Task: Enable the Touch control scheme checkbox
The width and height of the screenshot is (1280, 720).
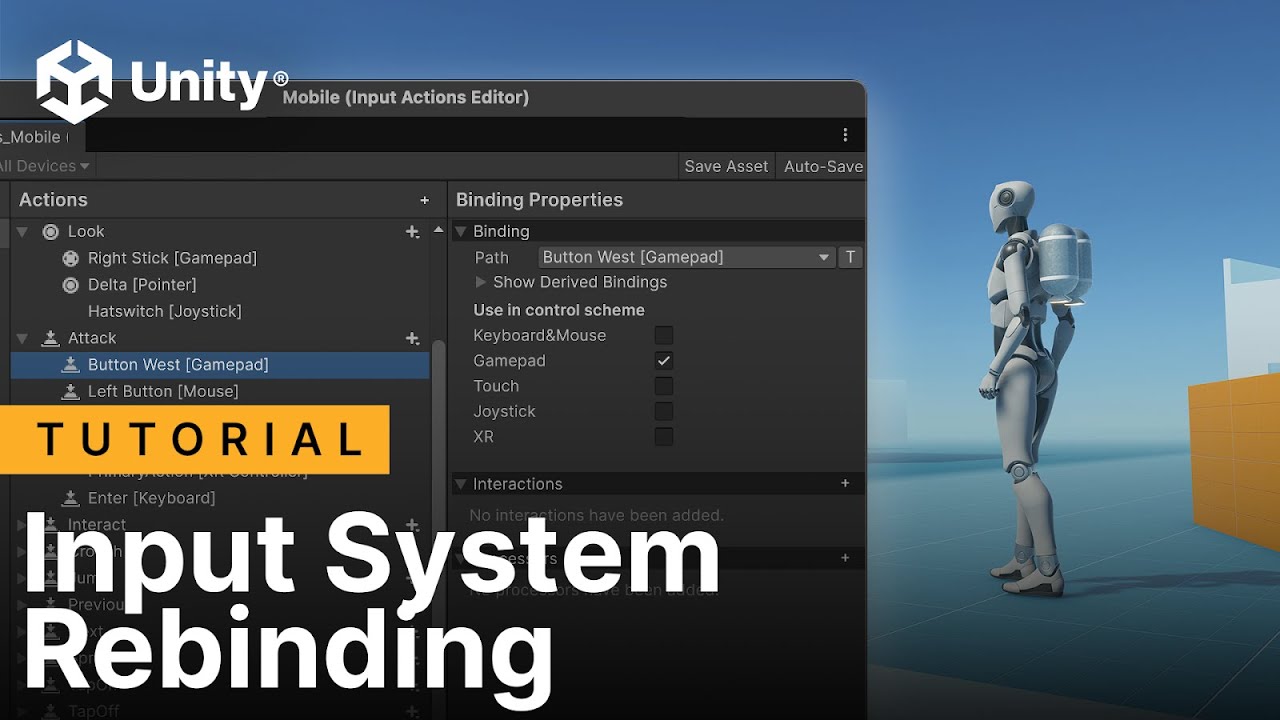Action: (x=663, y=386)
